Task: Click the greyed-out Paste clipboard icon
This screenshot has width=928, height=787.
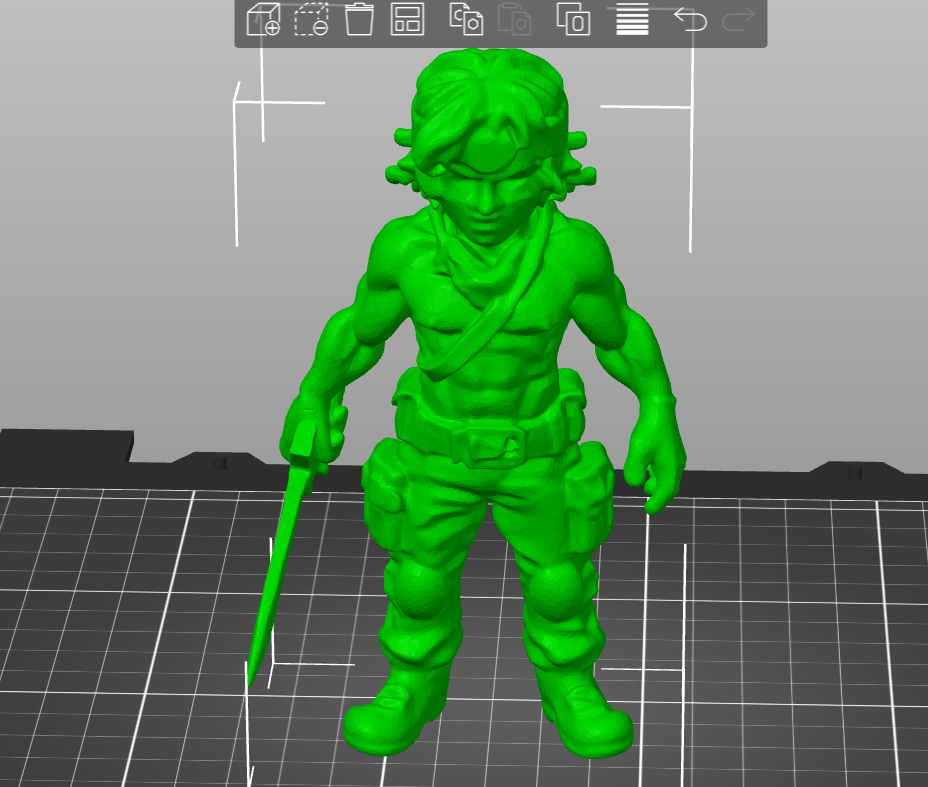Action: click(x=514, y=20)
